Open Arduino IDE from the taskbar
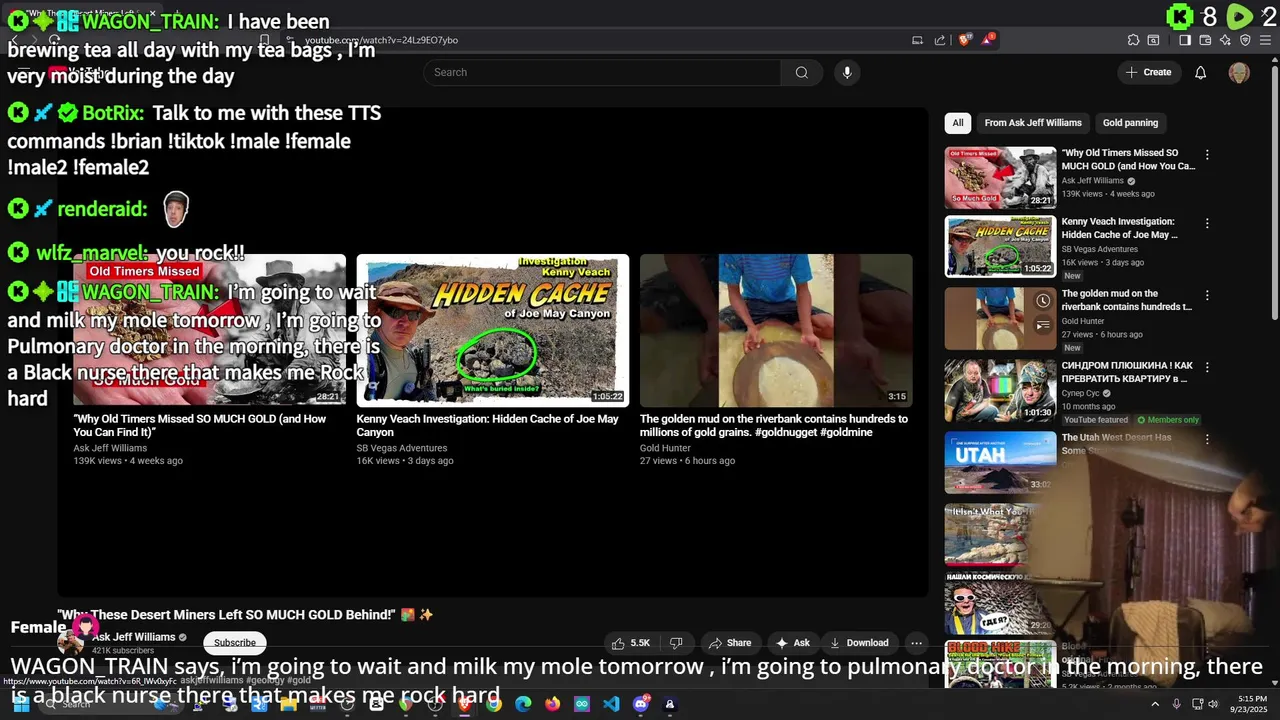Viewport: 1280px width, 720px height. (x=582, y=704)
